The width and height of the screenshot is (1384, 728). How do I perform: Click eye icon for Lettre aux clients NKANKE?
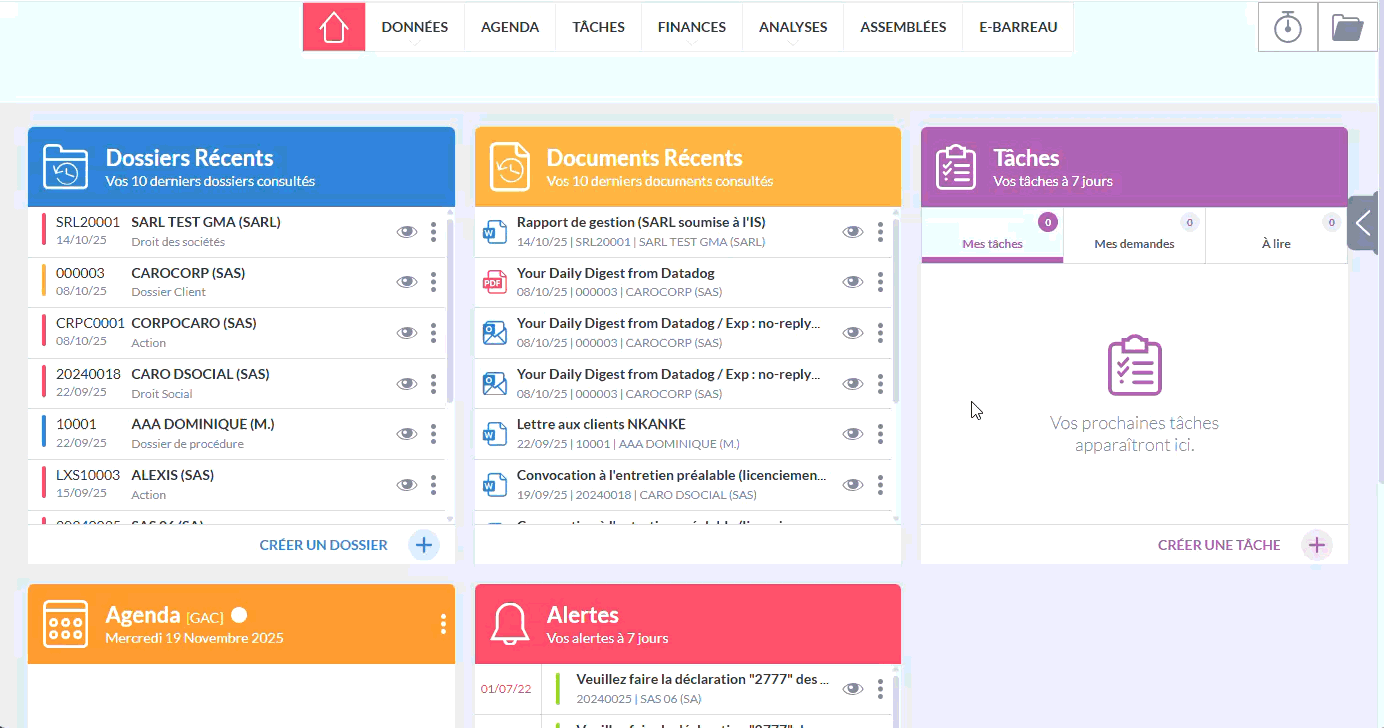(x=852, y=434)
